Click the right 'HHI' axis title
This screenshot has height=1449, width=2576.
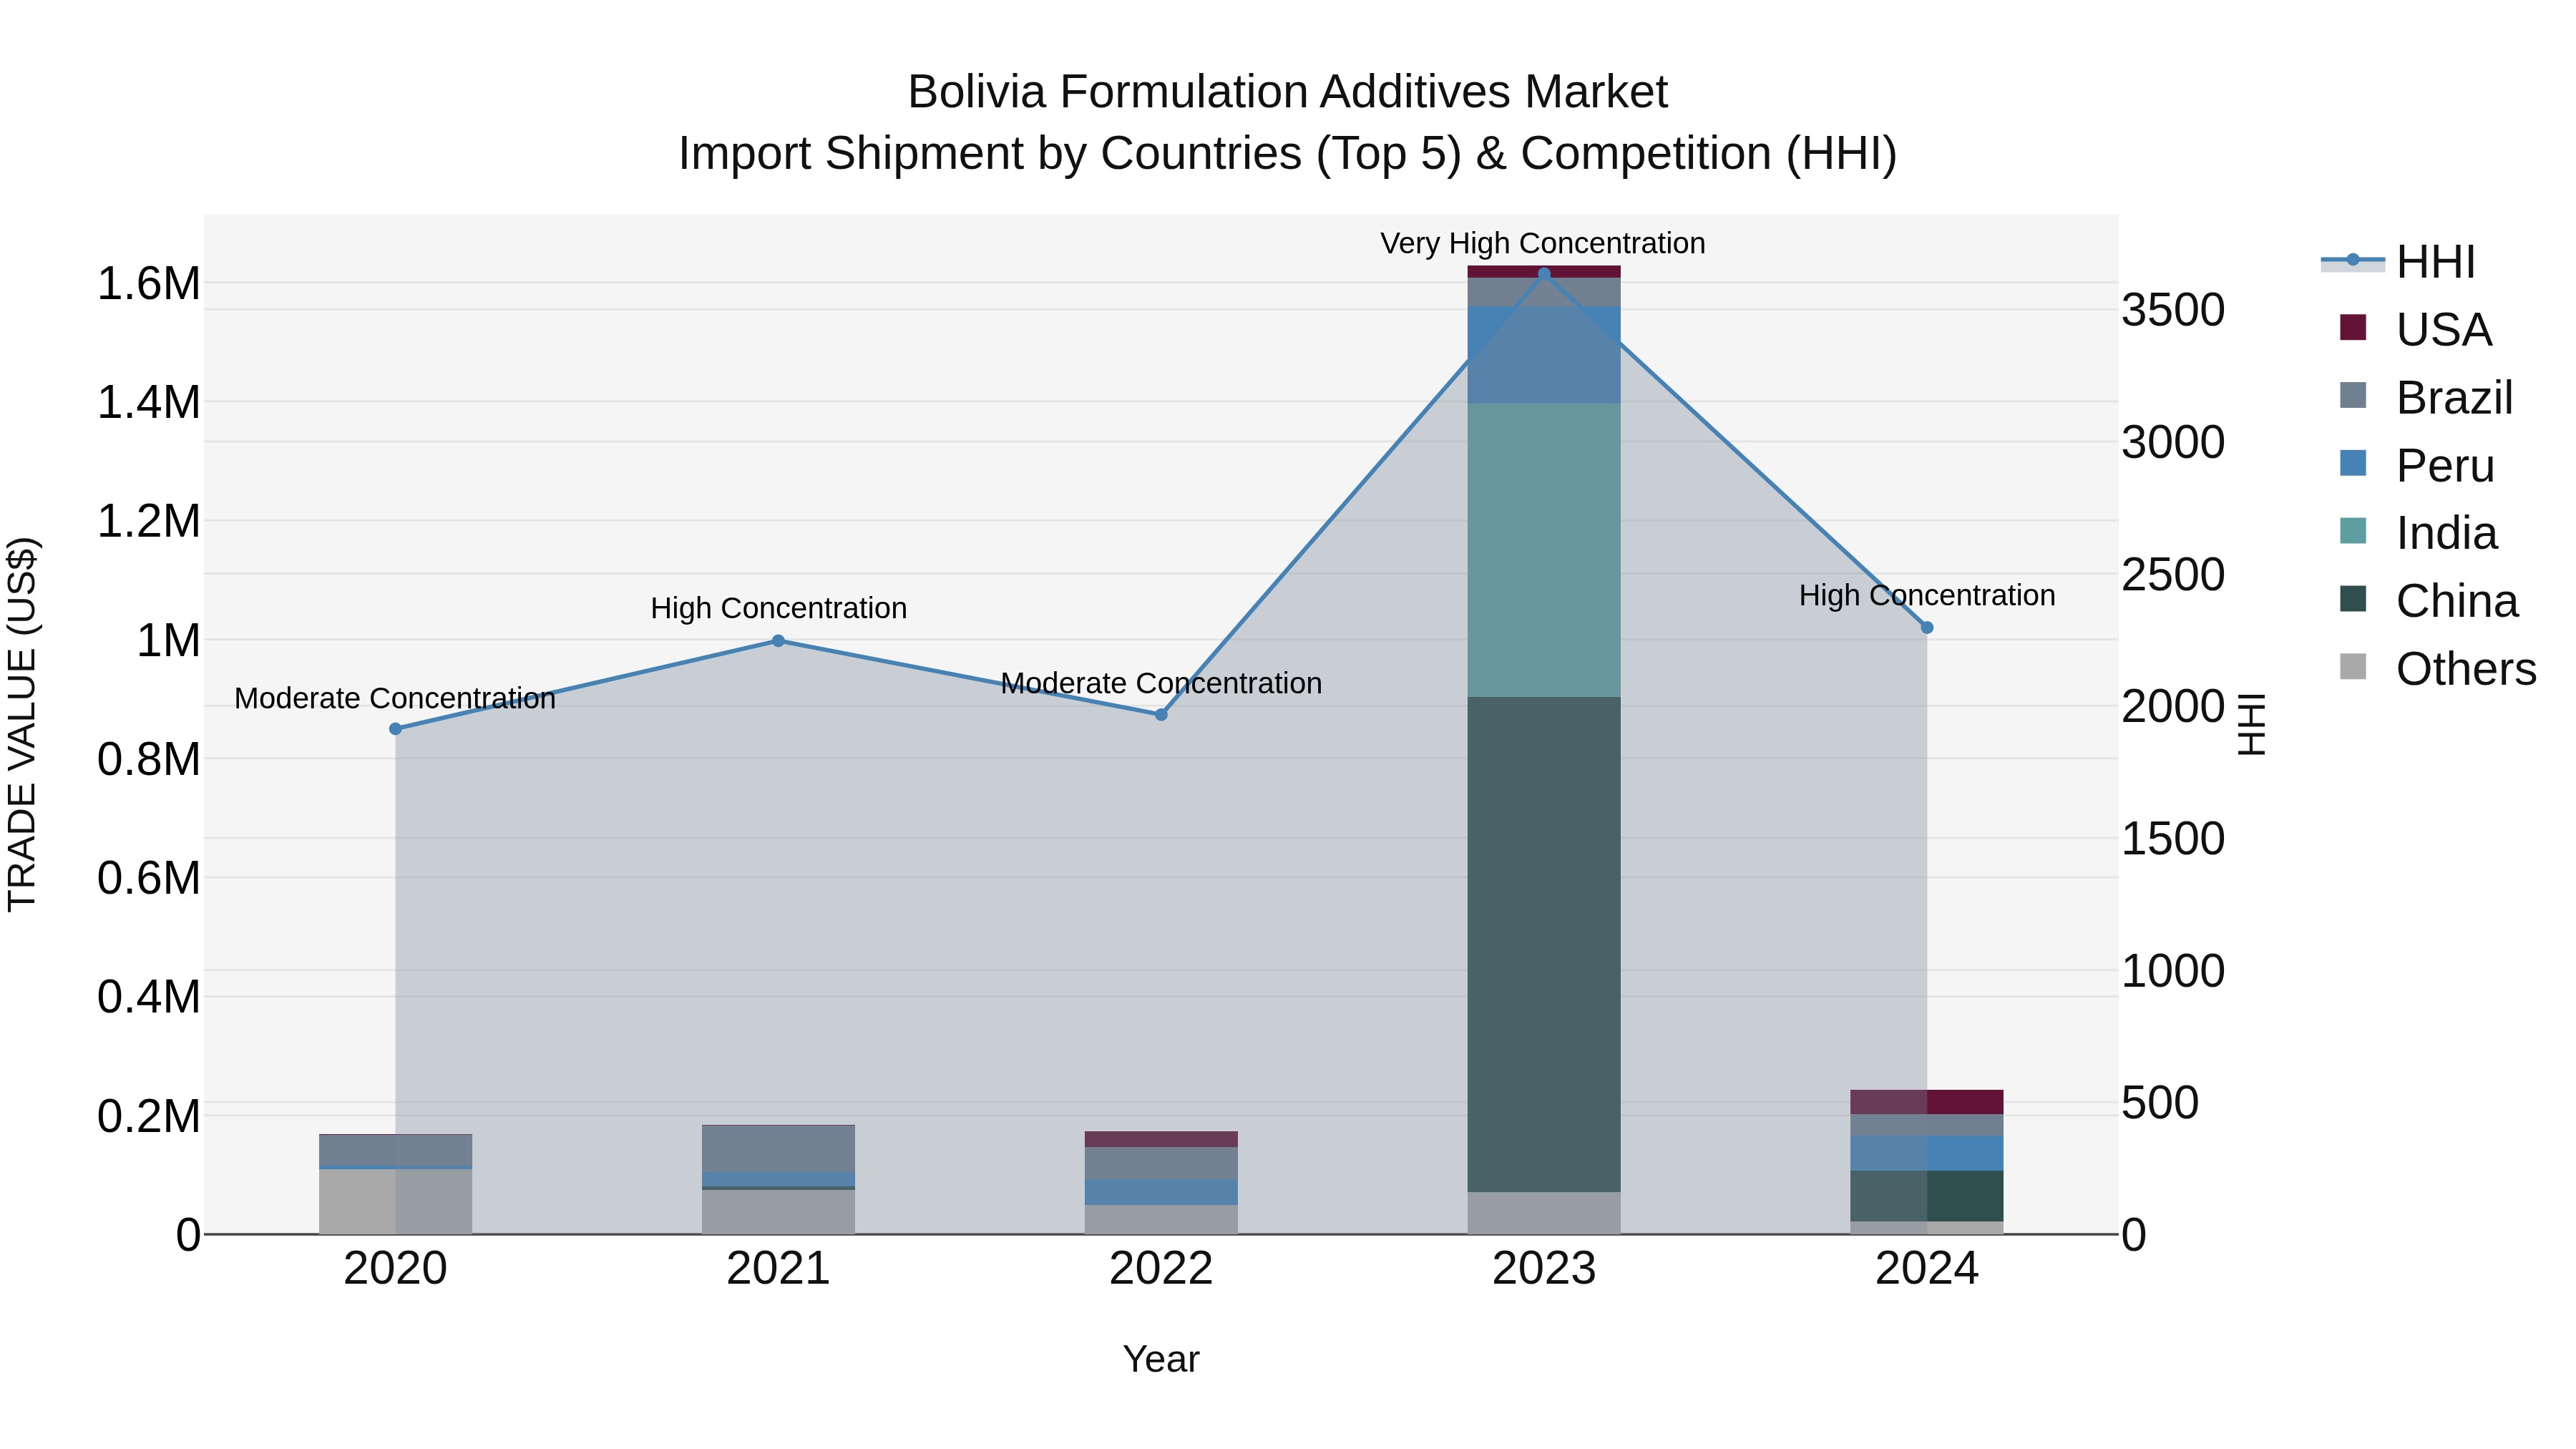2250,724
